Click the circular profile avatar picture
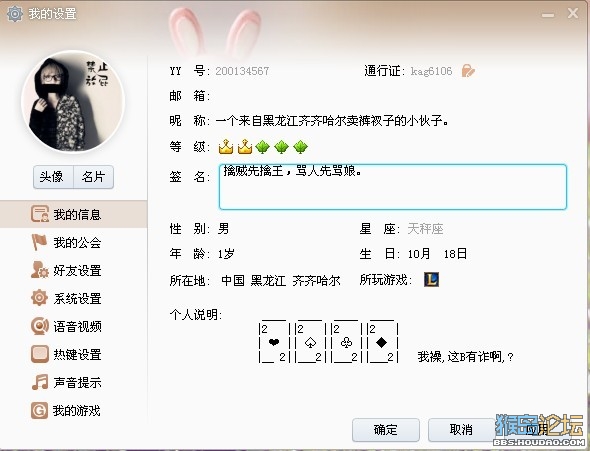Viewport: 590px width, 451px height. (73, 102)
